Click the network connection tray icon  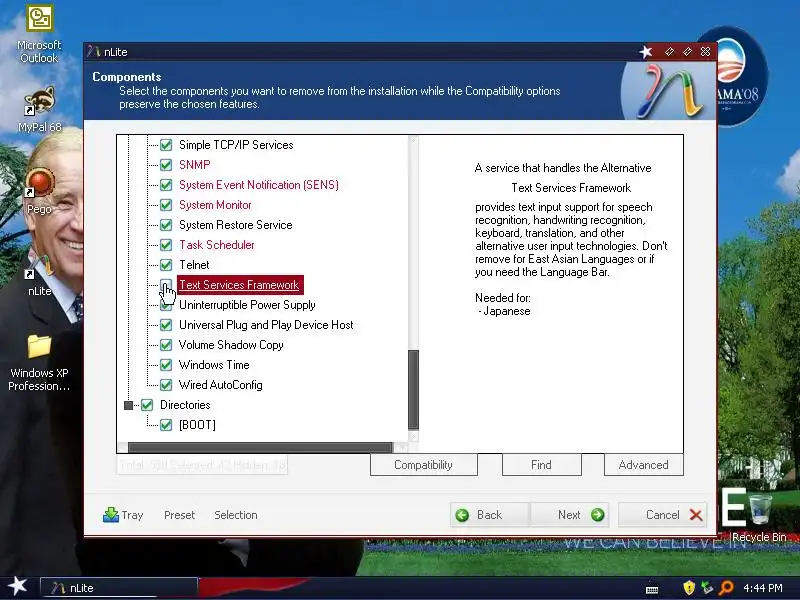[707, 588]
